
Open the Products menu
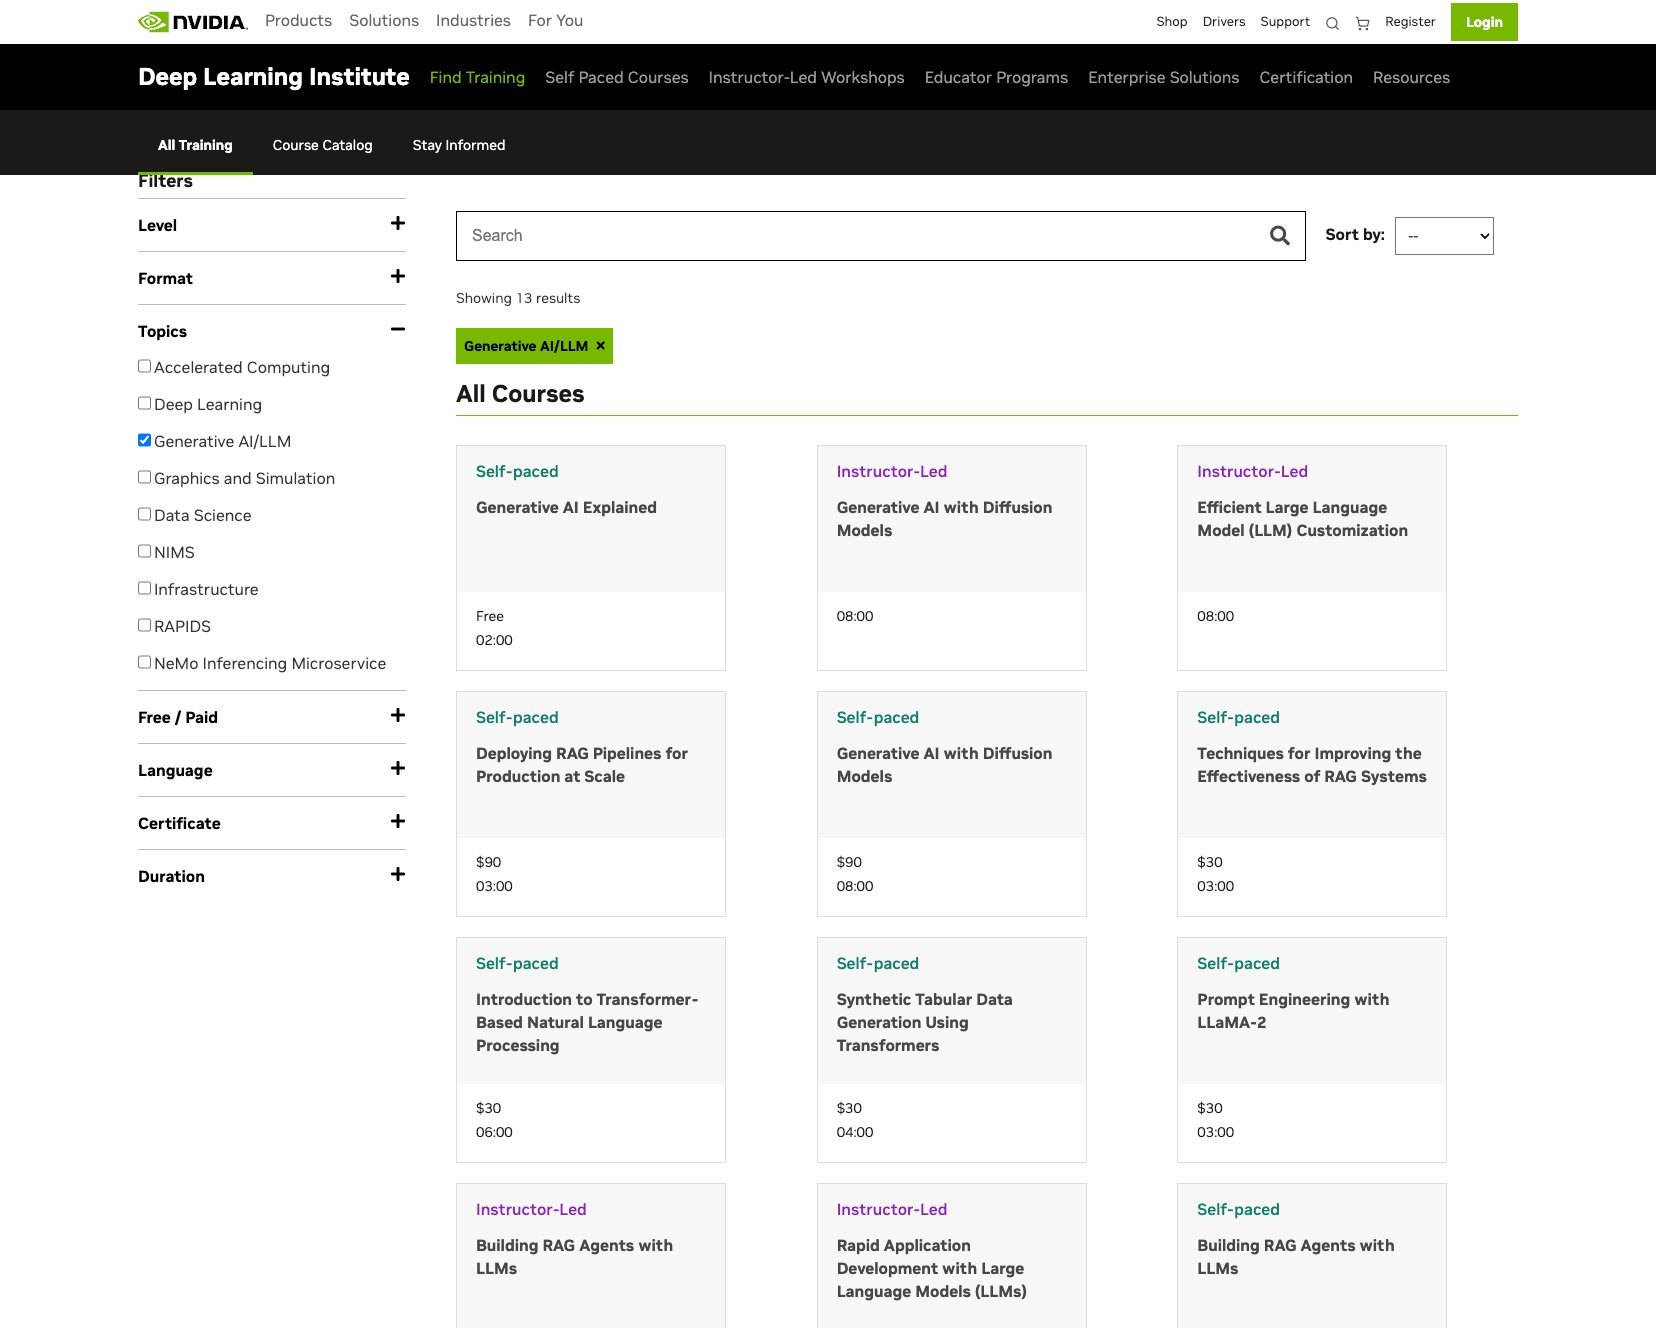[x=298, y=21]
